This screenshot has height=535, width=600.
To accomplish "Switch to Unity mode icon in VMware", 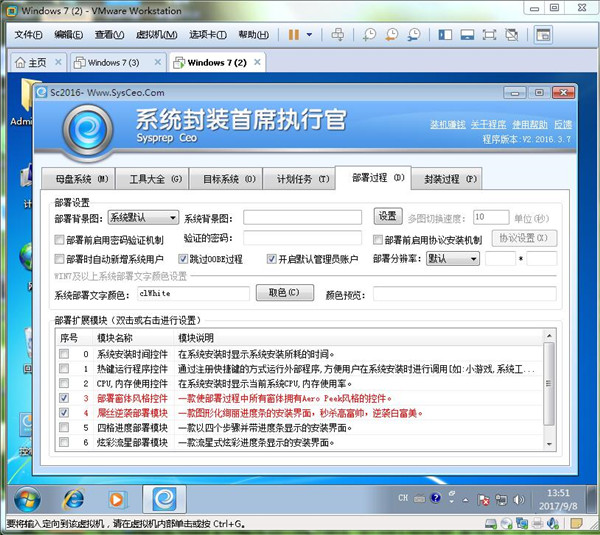I will (x=512, y=35).
